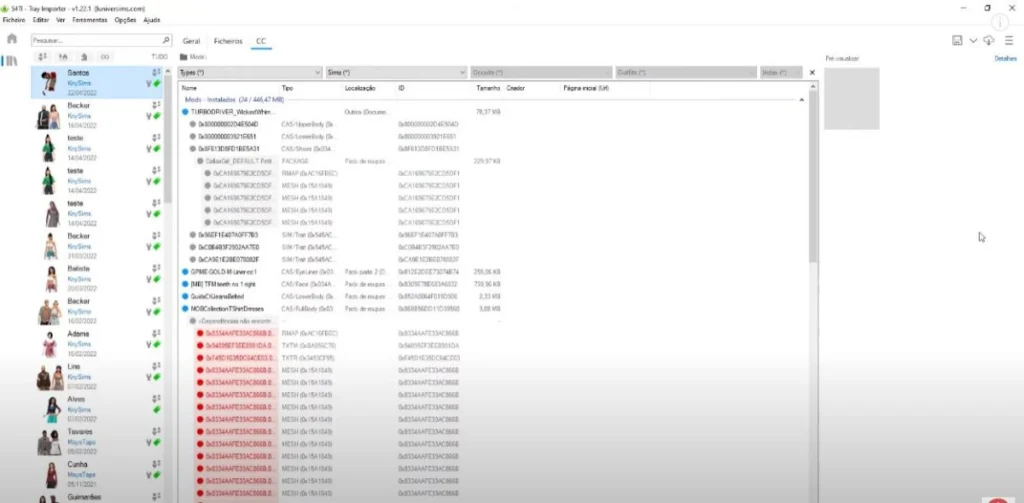Expand the chevron next to the save icon
Screen dimensions: 1024x503
(x=973, y=41)
